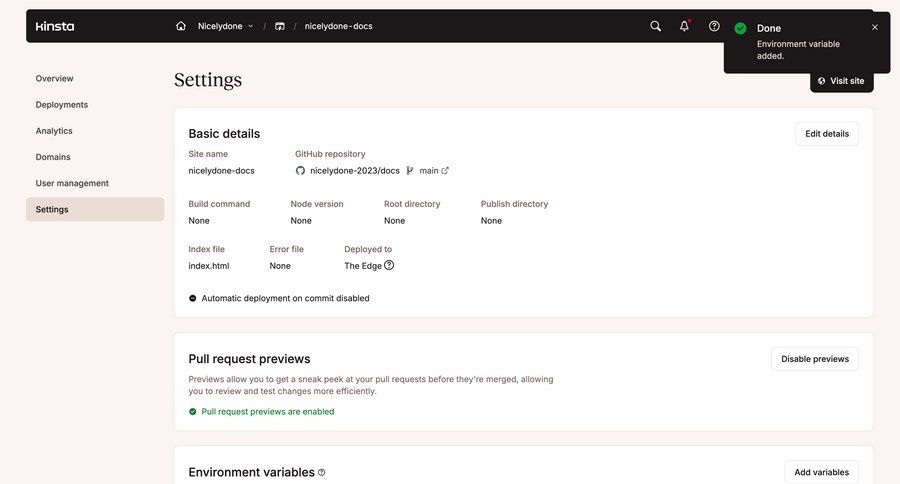Open the notifications bell

point(685,26)
